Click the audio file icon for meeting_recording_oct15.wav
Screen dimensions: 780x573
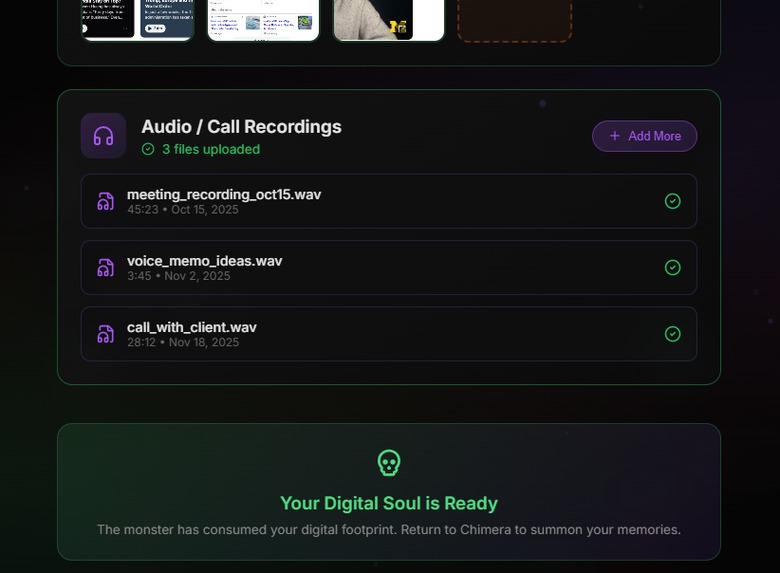point(105,201)
